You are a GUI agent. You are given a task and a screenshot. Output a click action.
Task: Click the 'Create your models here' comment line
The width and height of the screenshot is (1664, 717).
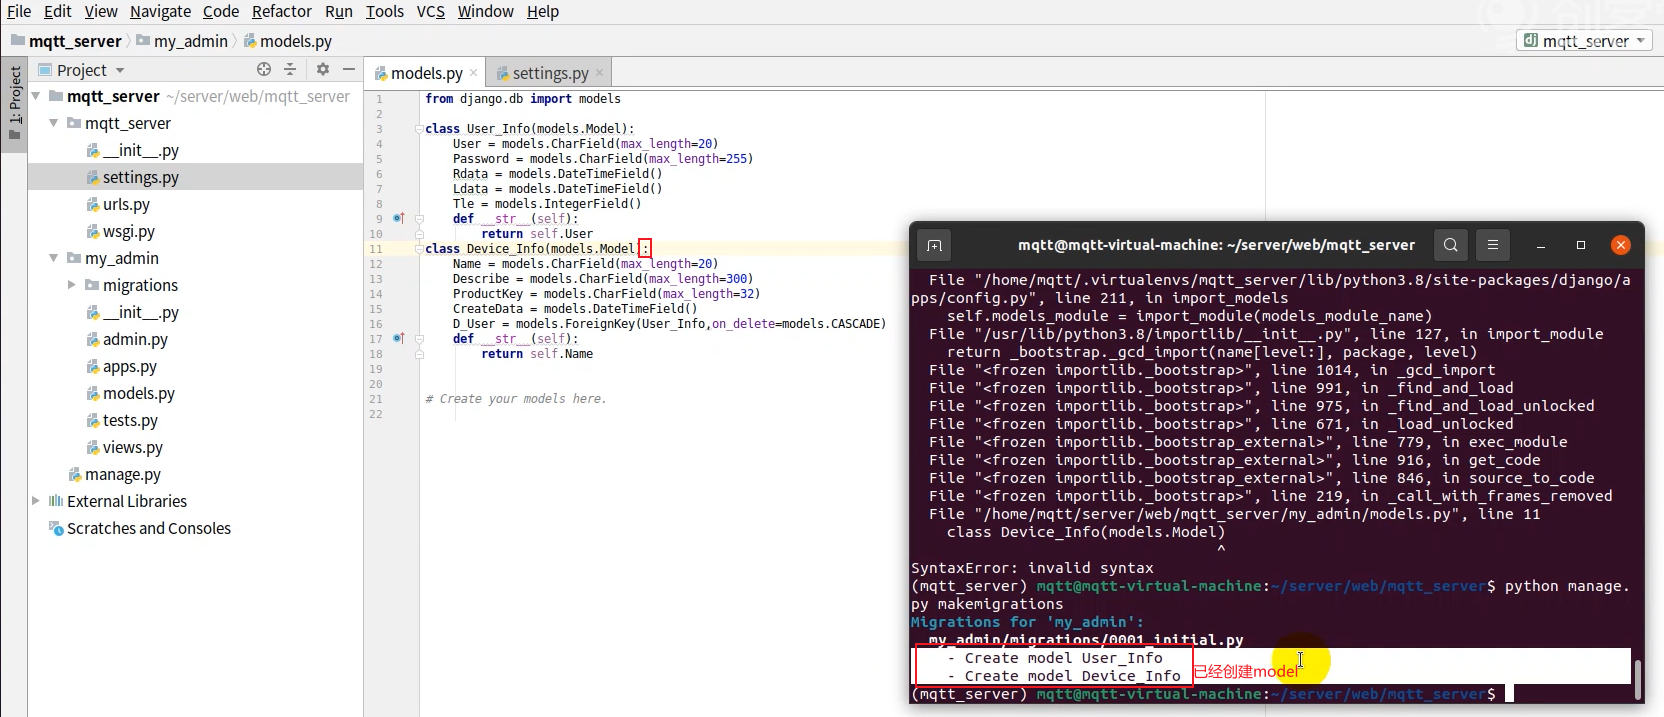tap(516, 399)
